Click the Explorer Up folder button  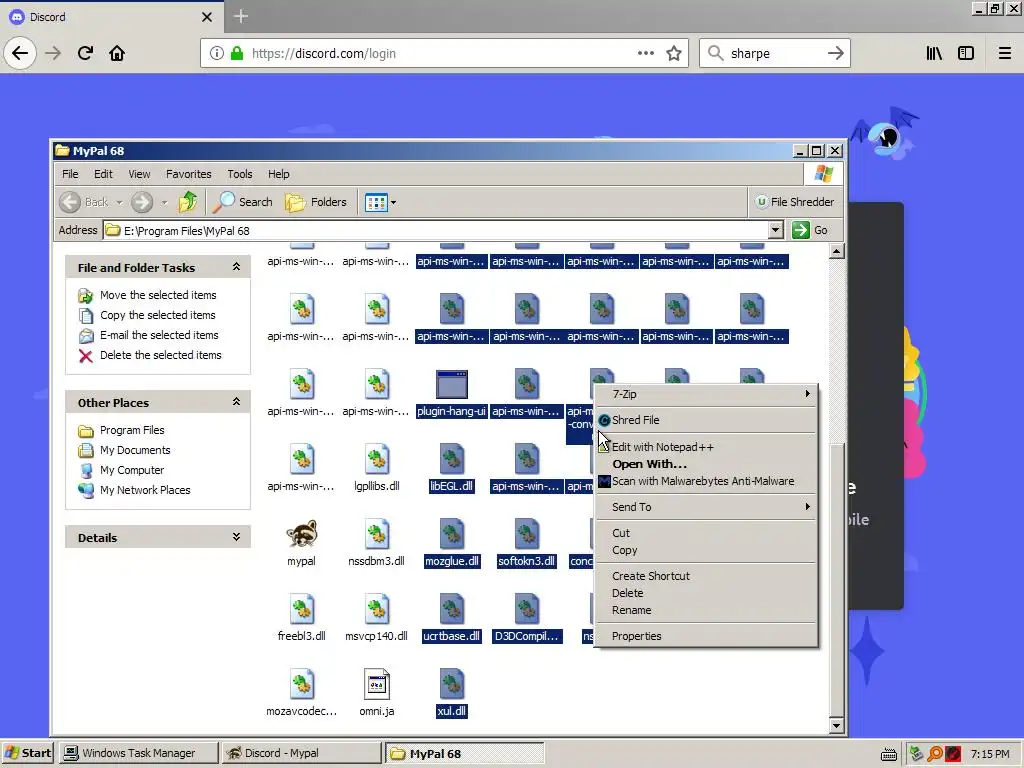click(187, 202)
